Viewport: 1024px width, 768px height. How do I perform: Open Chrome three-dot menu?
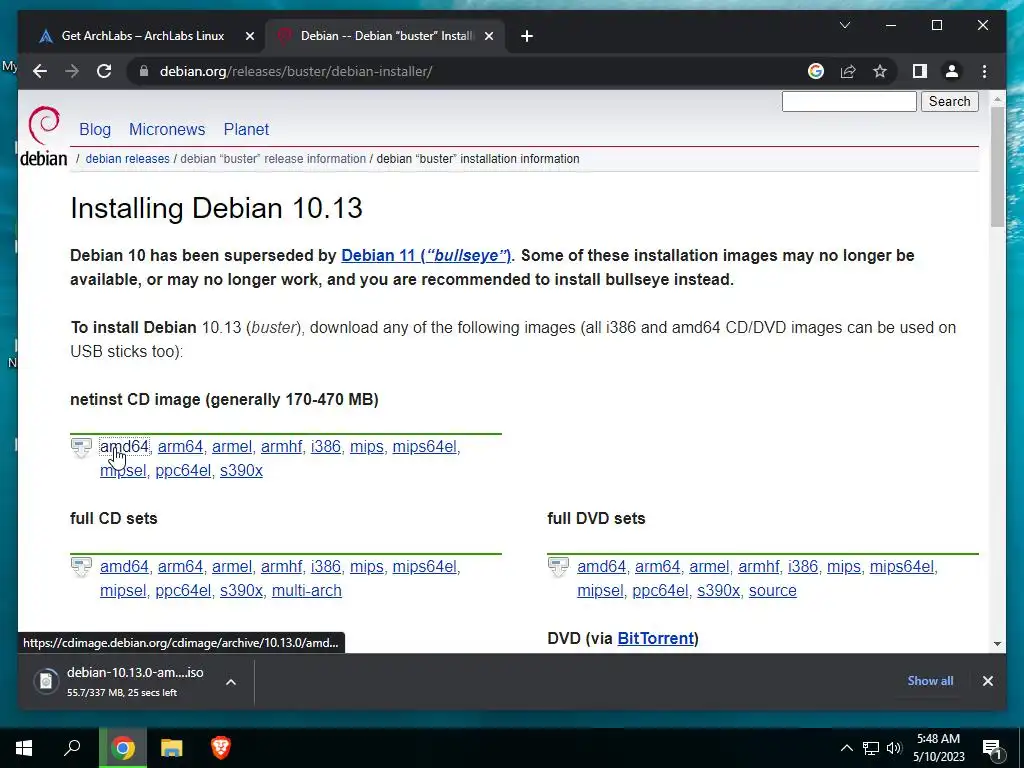(x=984, y=71)
